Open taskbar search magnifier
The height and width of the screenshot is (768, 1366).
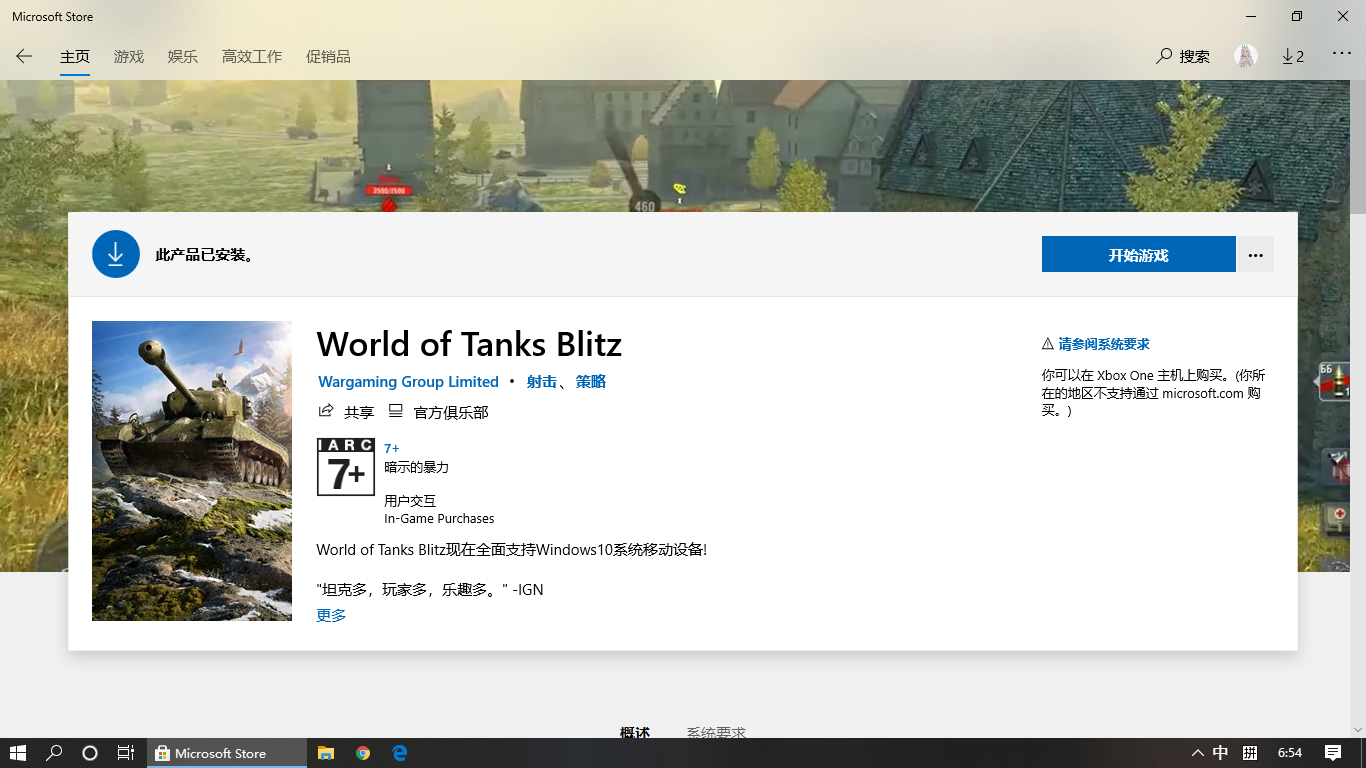(x=54, y=753)
